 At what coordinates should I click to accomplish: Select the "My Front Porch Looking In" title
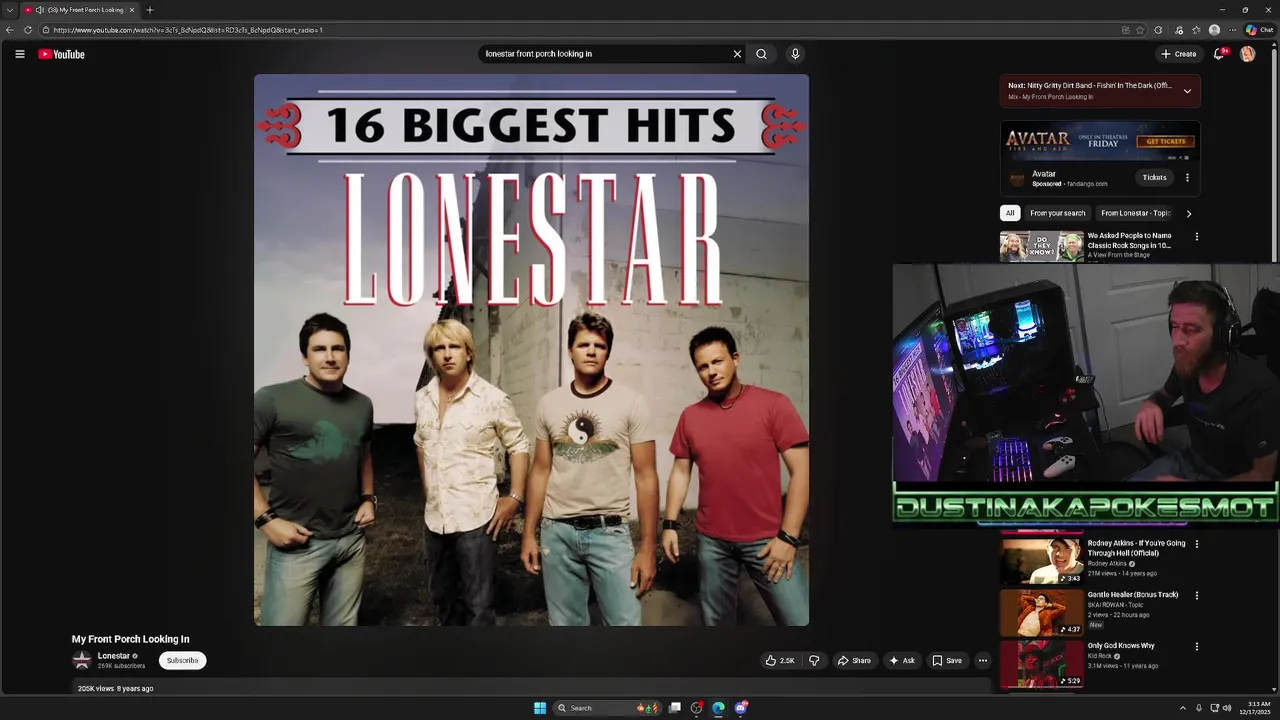click(130, 639)
